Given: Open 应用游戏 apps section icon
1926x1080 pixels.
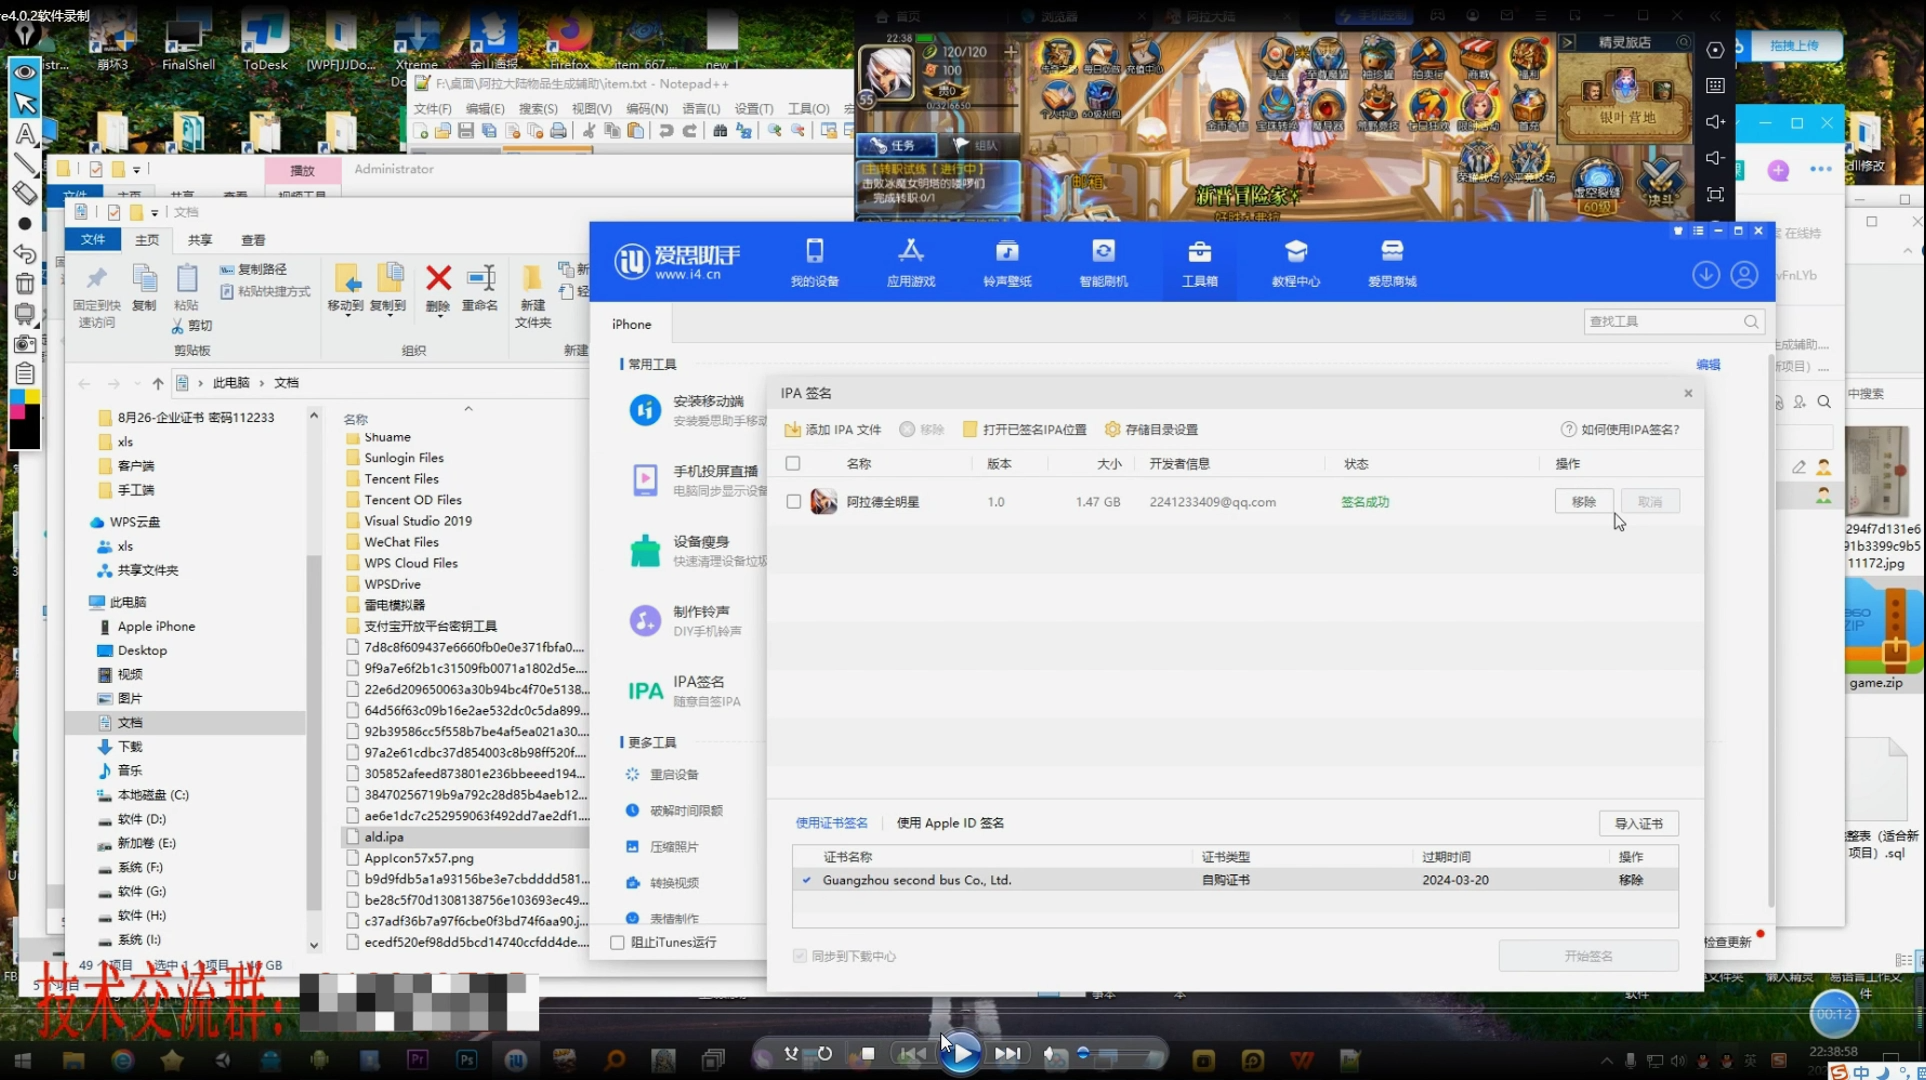Looking at the screenshot, I should click(x=910, y=251).
